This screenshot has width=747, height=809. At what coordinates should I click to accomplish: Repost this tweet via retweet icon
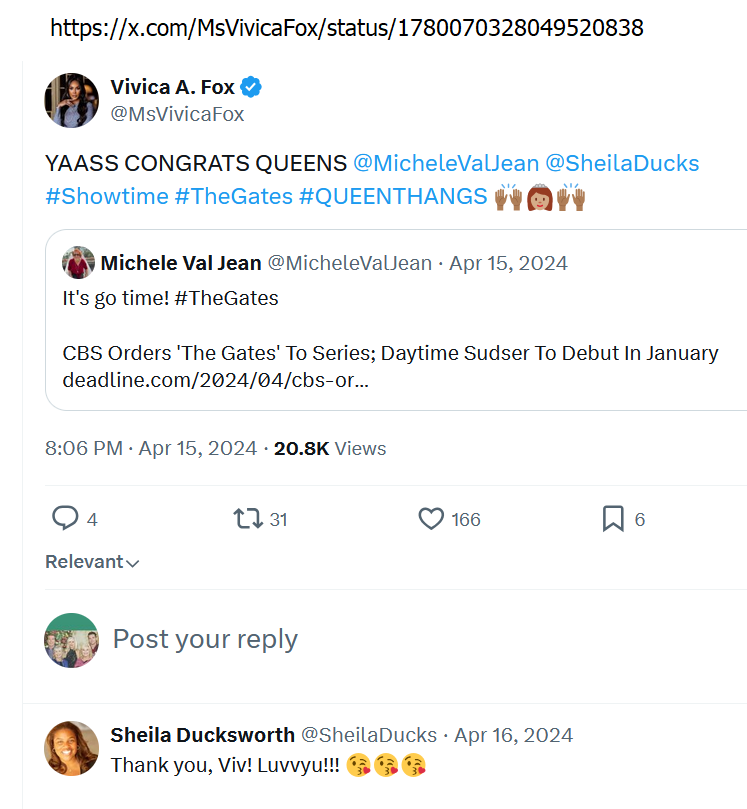pyautogui.click(x=247, y=518)
